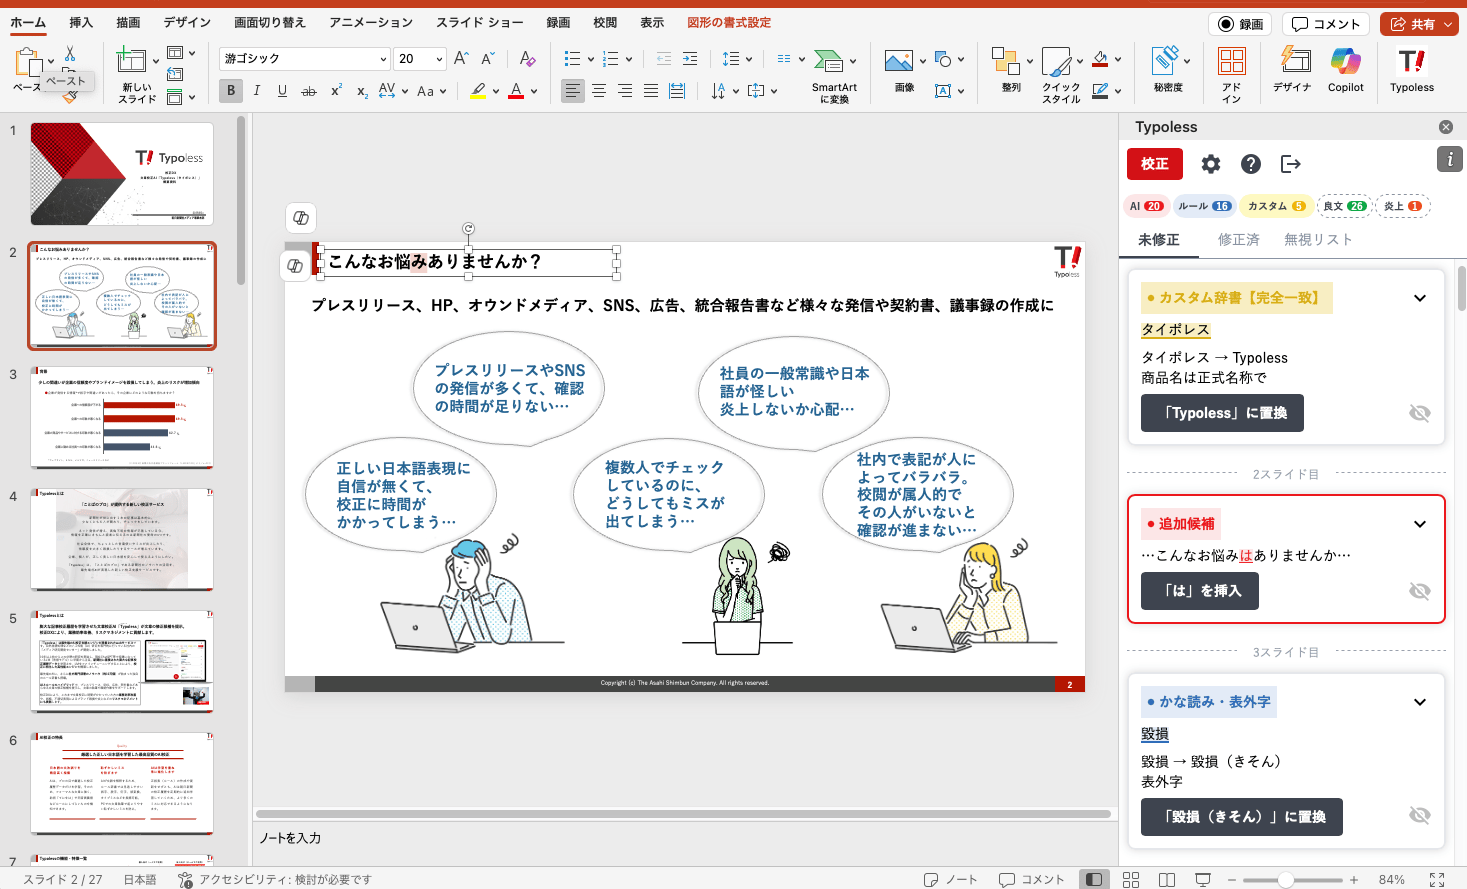Viewport: 1467px width, 889px height.
Task: Open the Designer icon in the ribbon
Action: [1292, 67]
